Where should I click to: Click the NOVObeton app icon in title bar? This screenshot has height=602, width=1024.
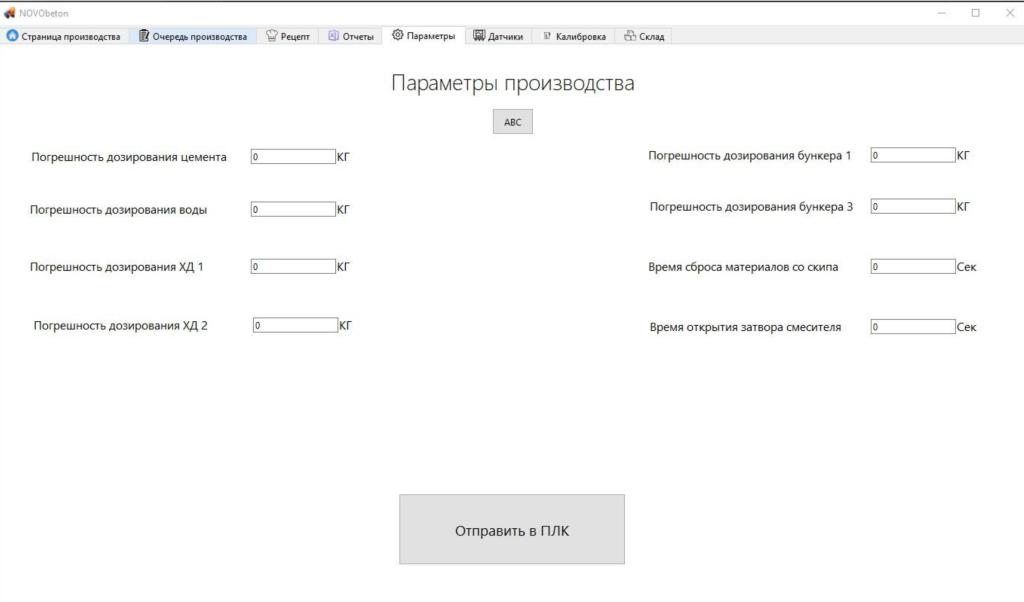[10, 12]
